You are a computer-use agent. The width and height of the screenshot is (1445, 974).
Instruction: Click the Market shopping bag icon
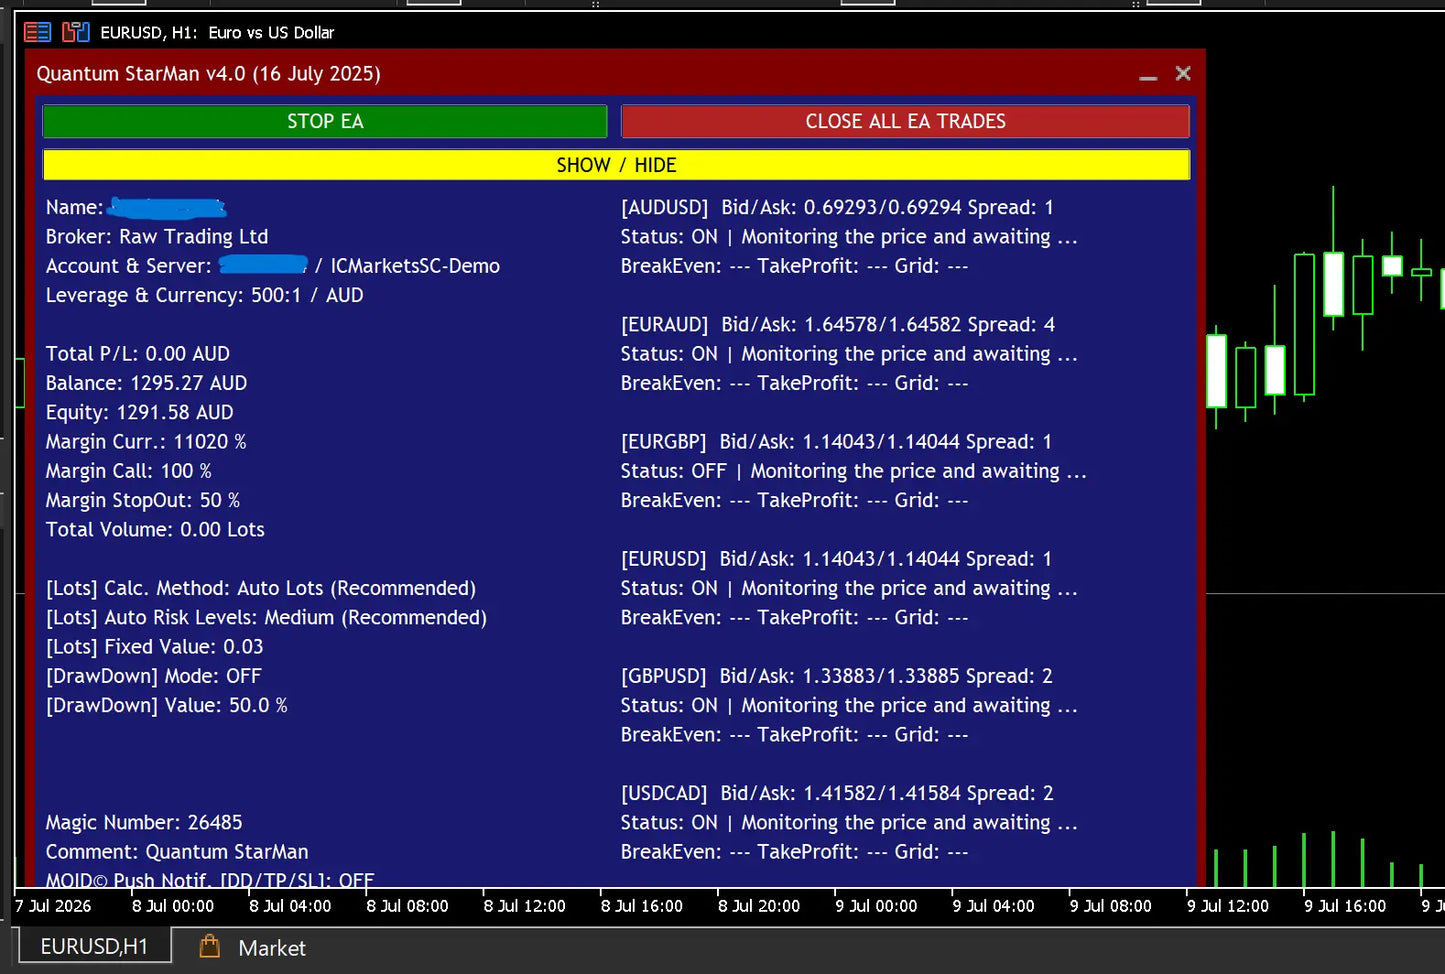[x=209, y=946]
